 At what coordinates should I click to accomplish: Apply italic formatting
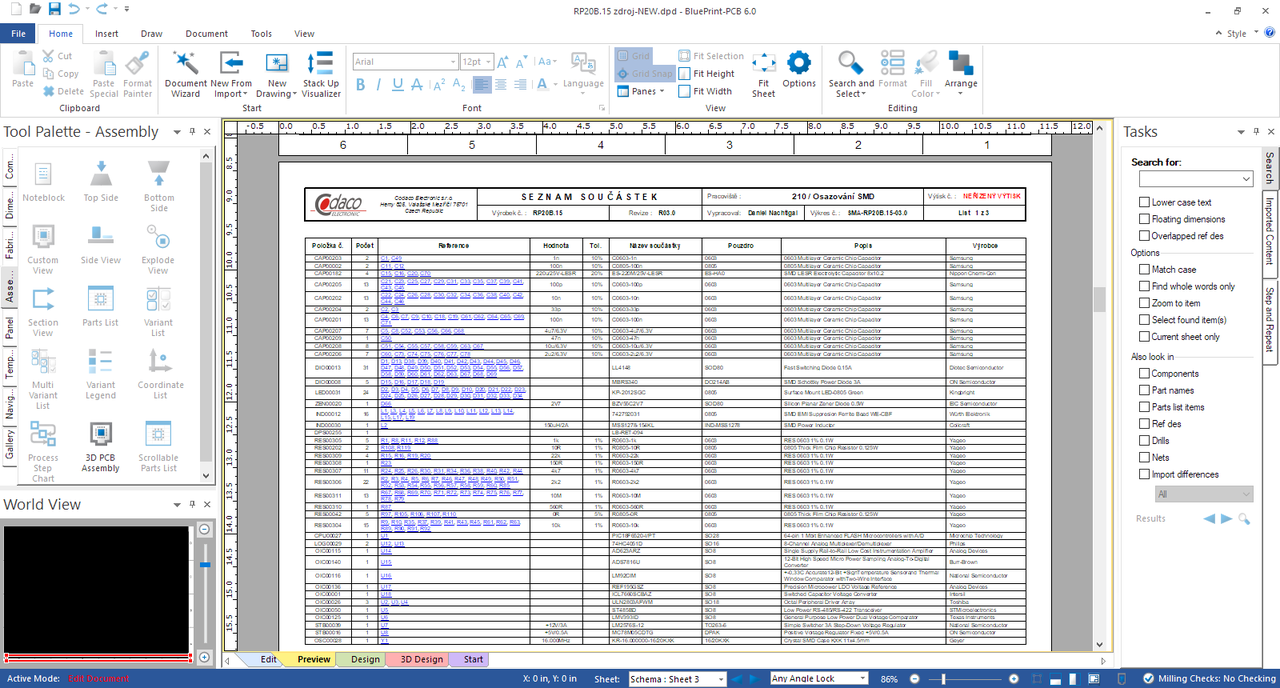coord(380,84)
